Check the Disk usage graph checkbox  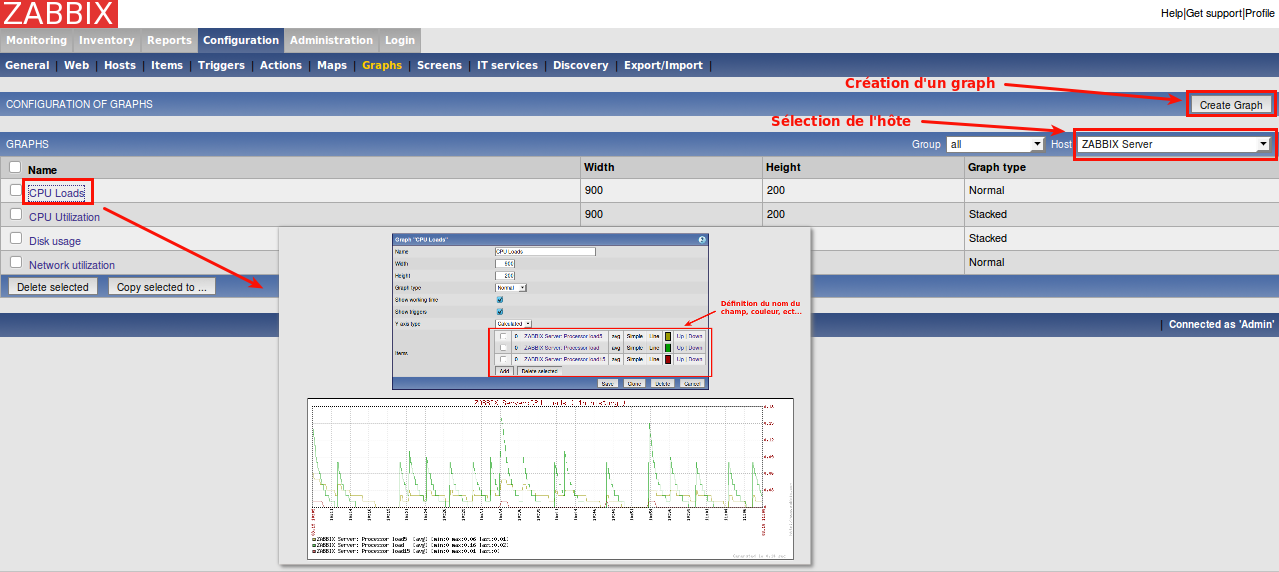tap(15, 238)
